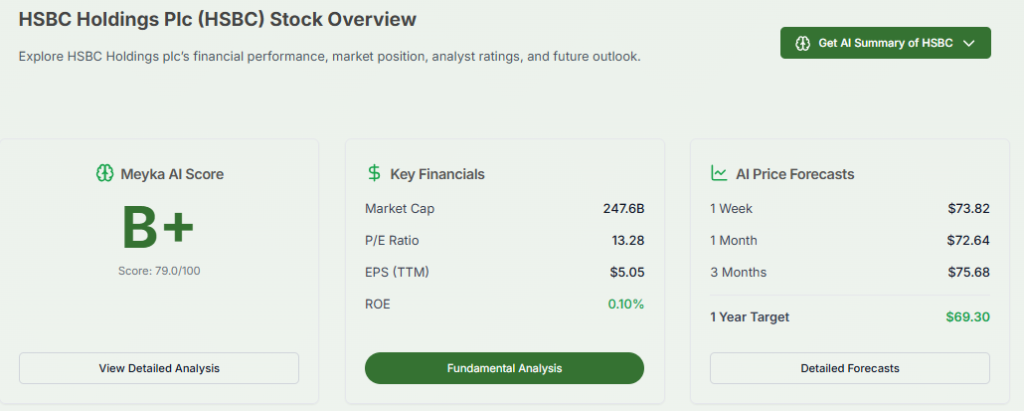Select the 1 Week forecast price $73.82

(x=968, y=209)
